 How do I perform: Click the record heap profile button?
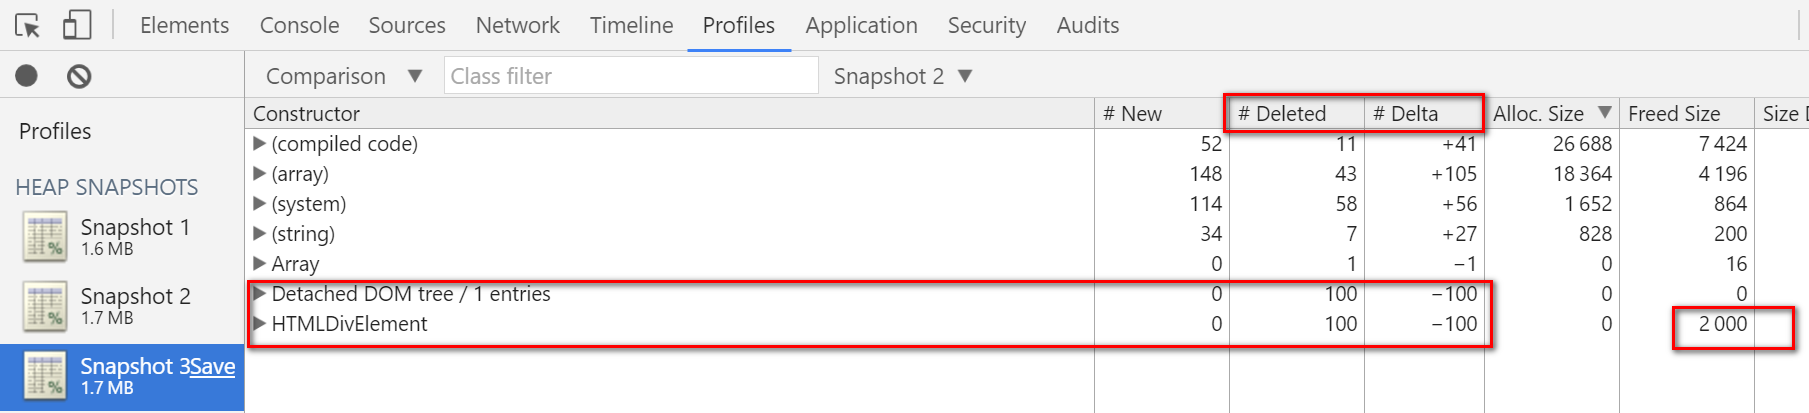tap(27, 76)
